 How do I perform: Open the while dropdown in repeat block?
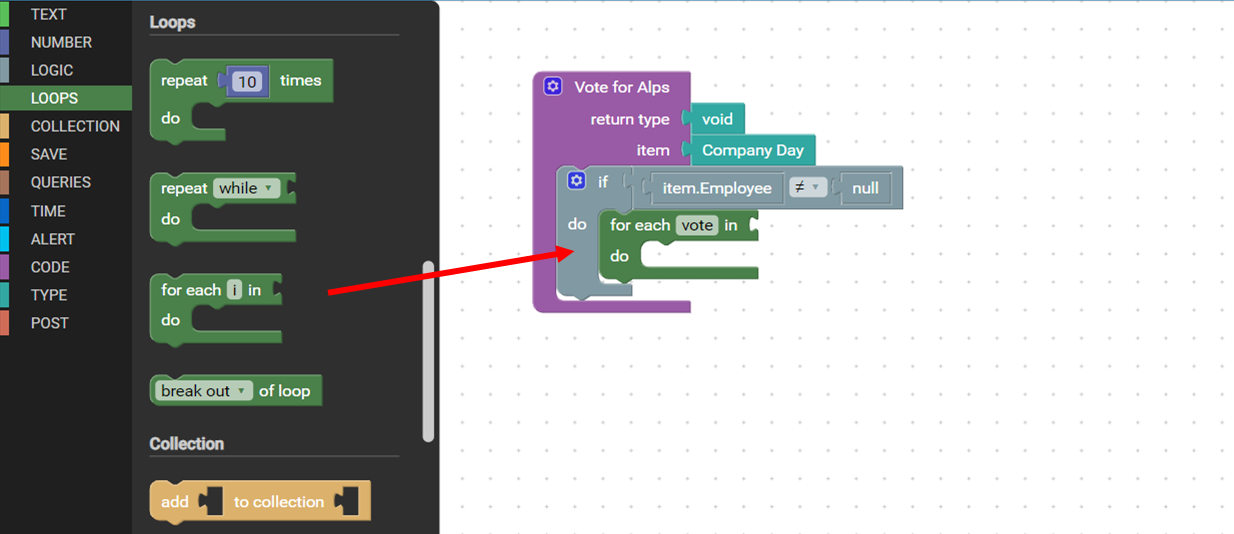tap(247, 188)
